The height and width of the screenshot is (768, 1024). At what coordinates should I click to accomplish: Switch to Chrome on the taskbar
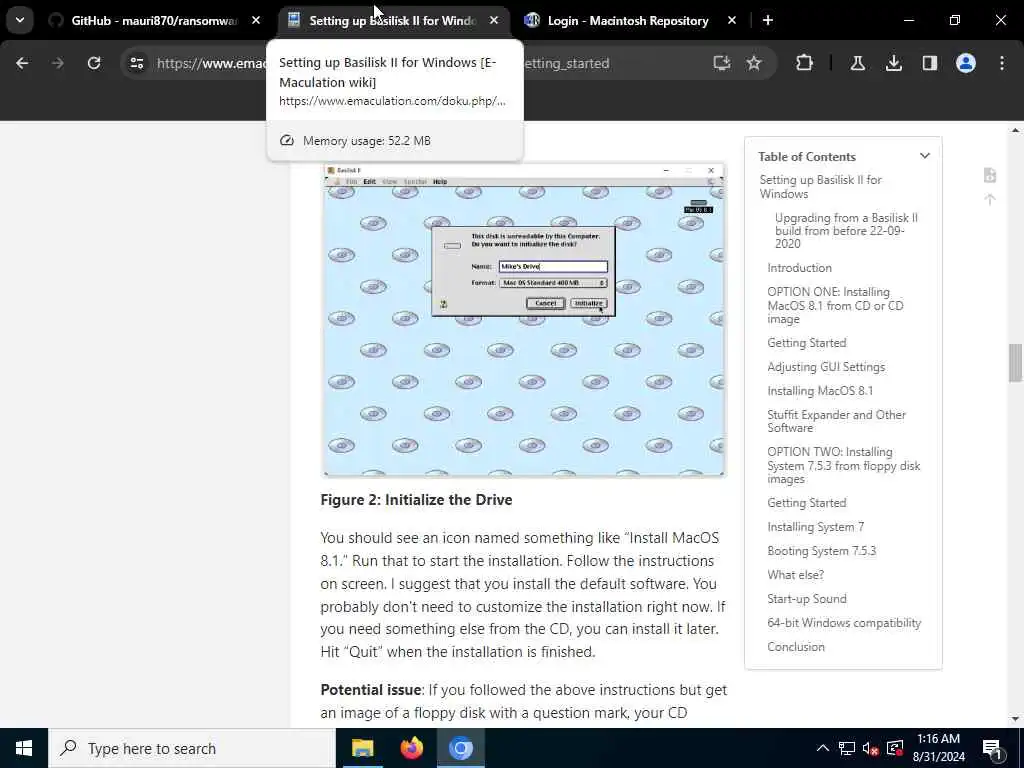point(460,748)
